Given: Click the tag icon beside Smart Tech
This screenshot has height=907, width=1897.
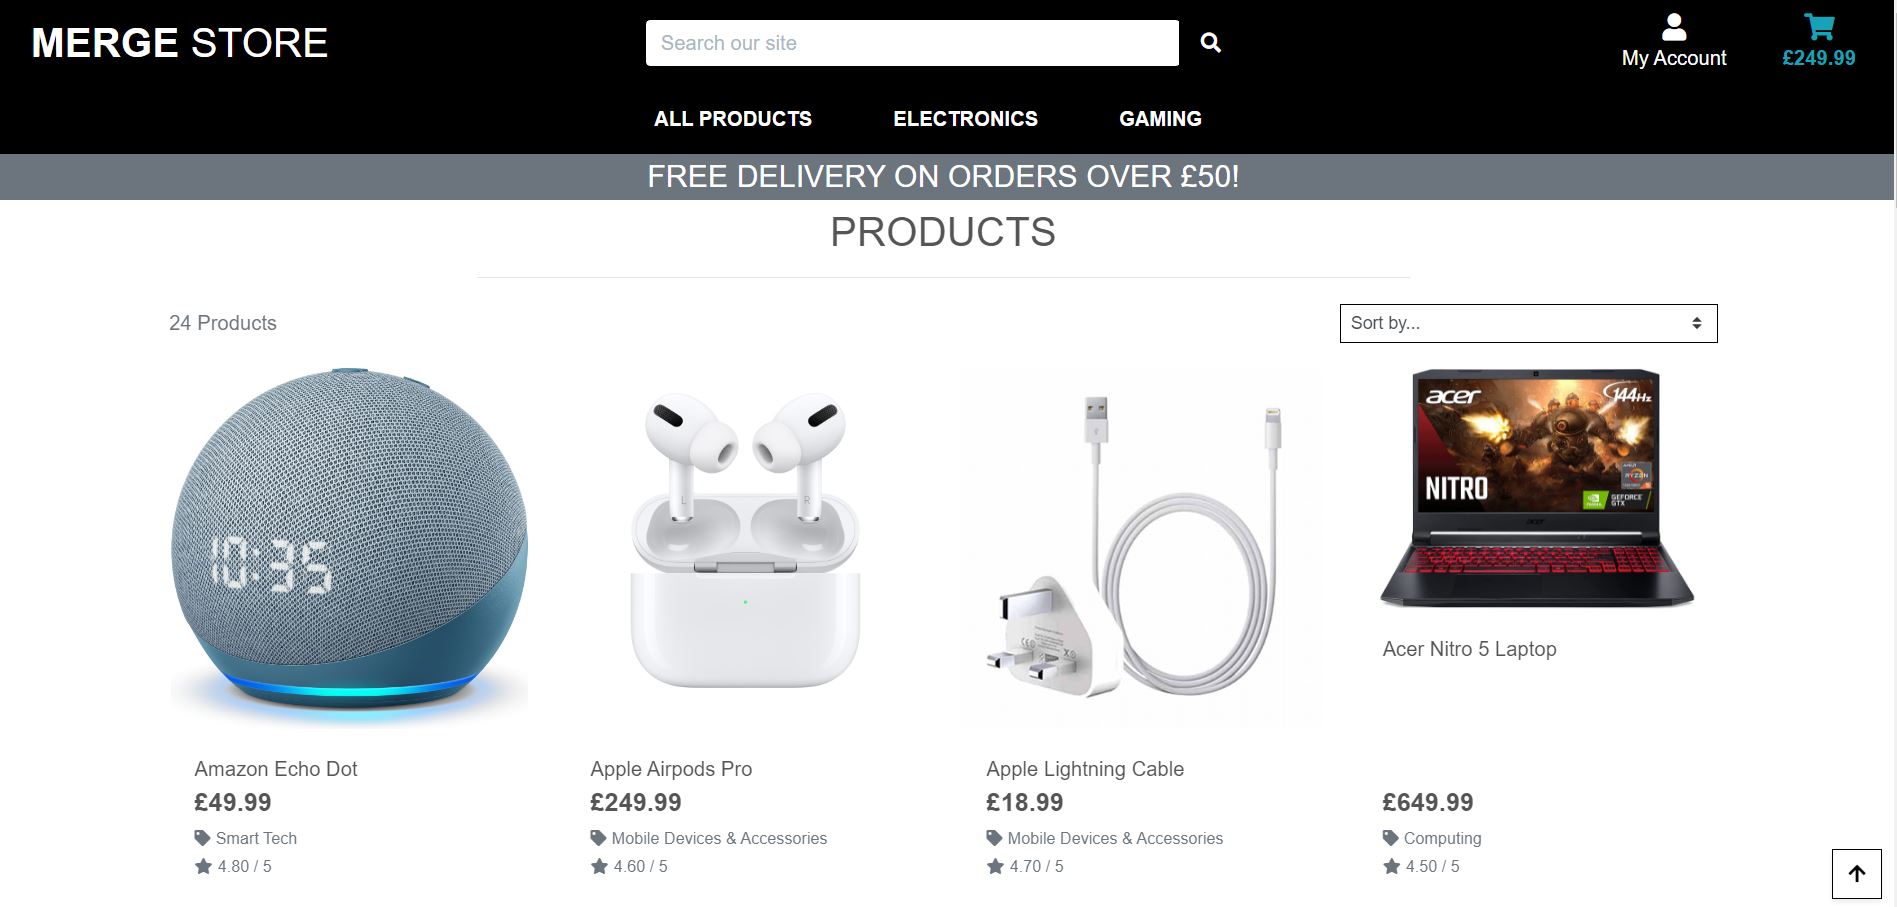Looking at the screenshot, I should [203, 838].
